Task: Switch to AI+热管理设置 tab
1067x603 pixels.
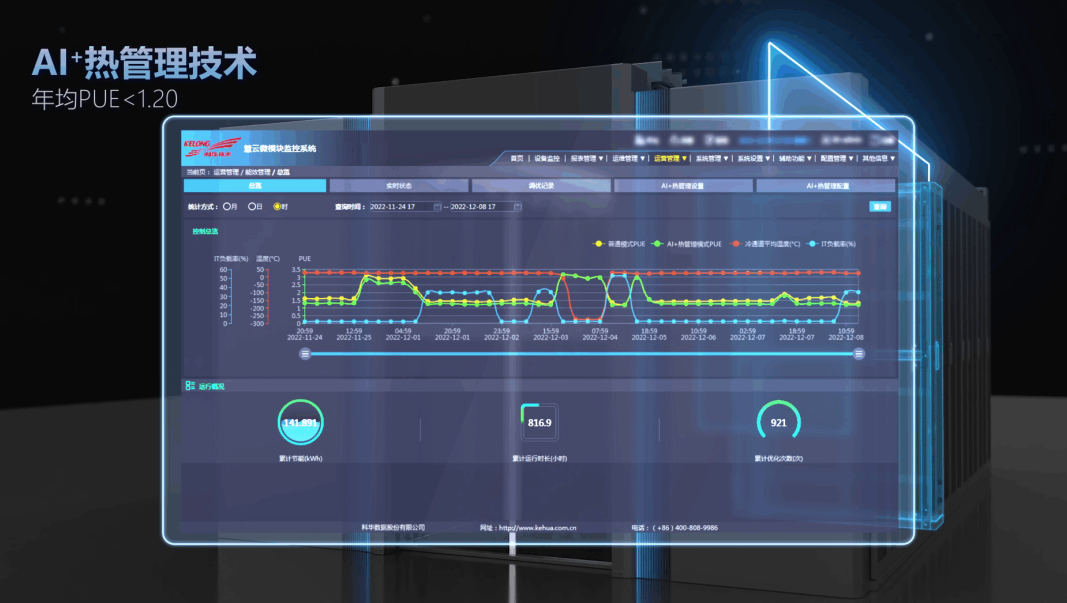Action: (683, 185)
